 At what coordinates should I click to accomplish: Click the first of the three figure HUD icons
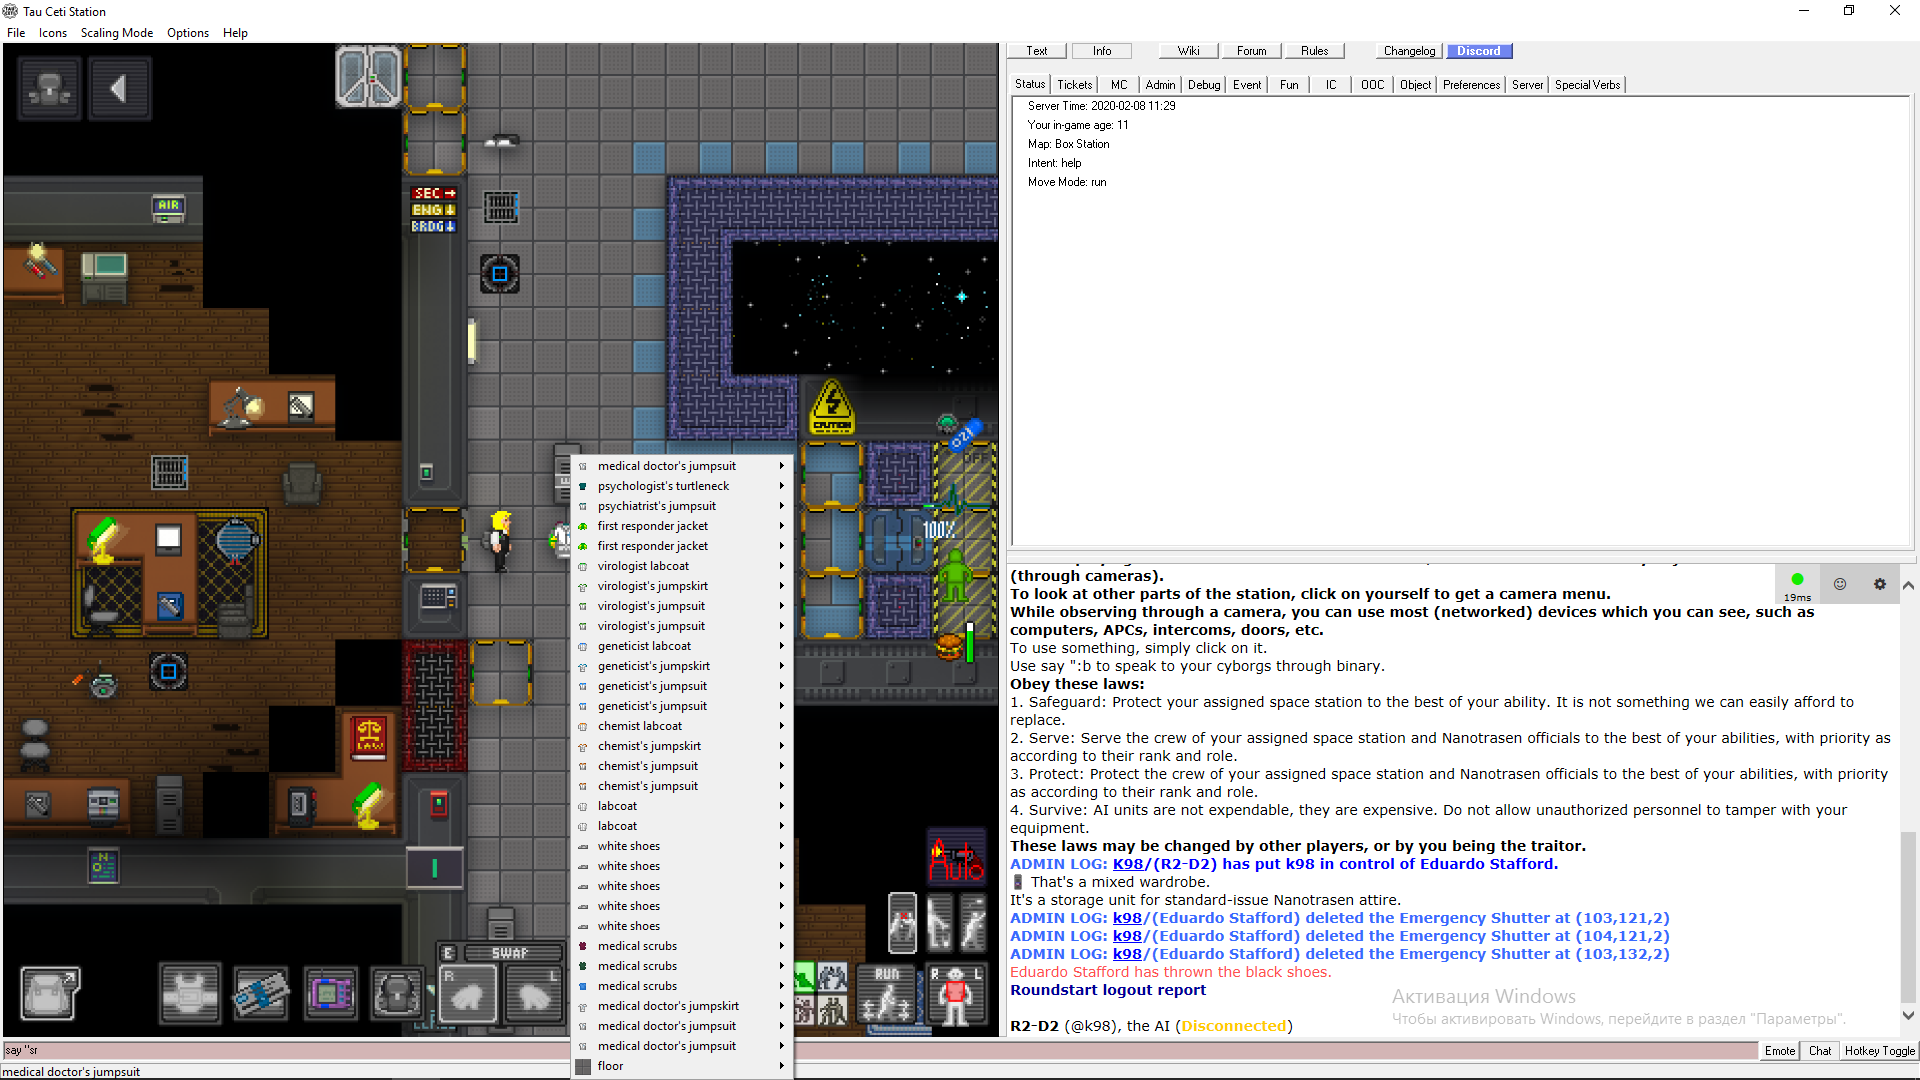pyautogui.click(x=902, y=922)
